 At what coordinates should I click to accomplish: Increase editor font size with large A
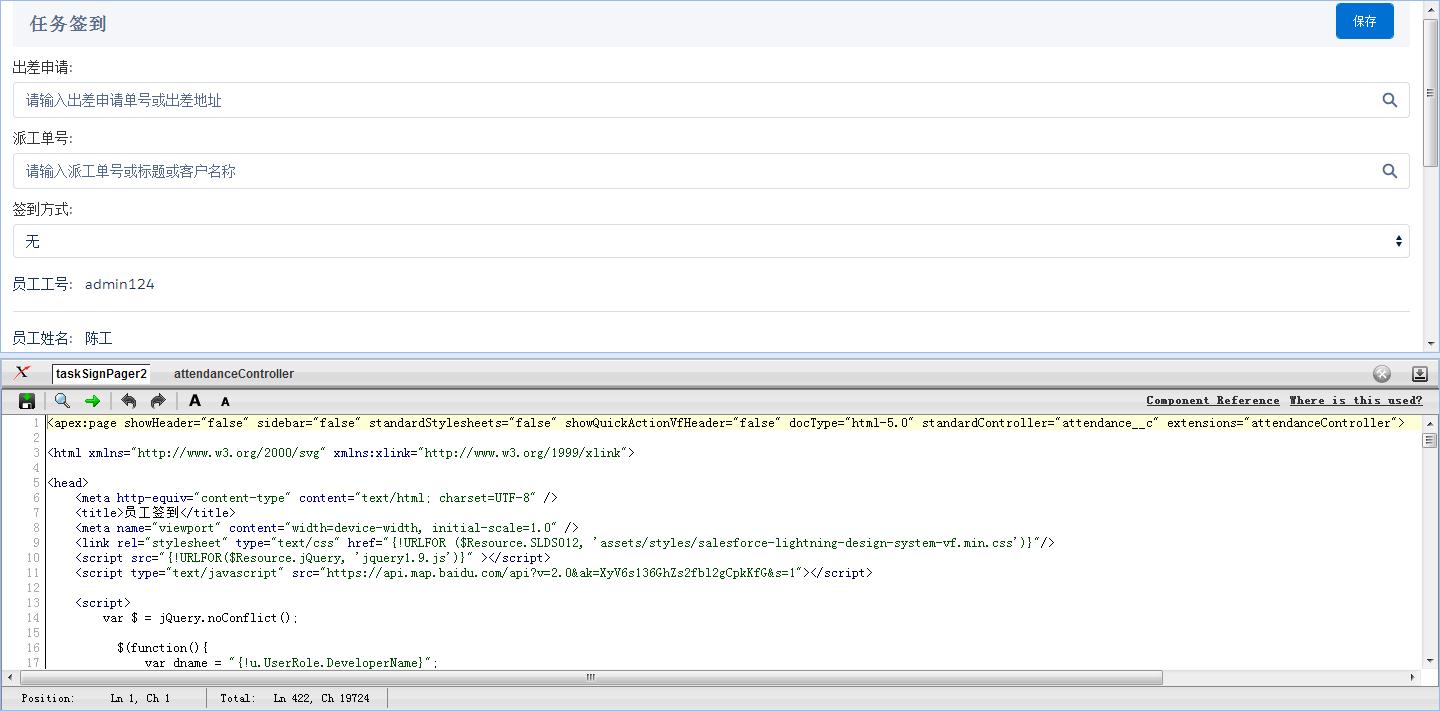pos(195,401)
